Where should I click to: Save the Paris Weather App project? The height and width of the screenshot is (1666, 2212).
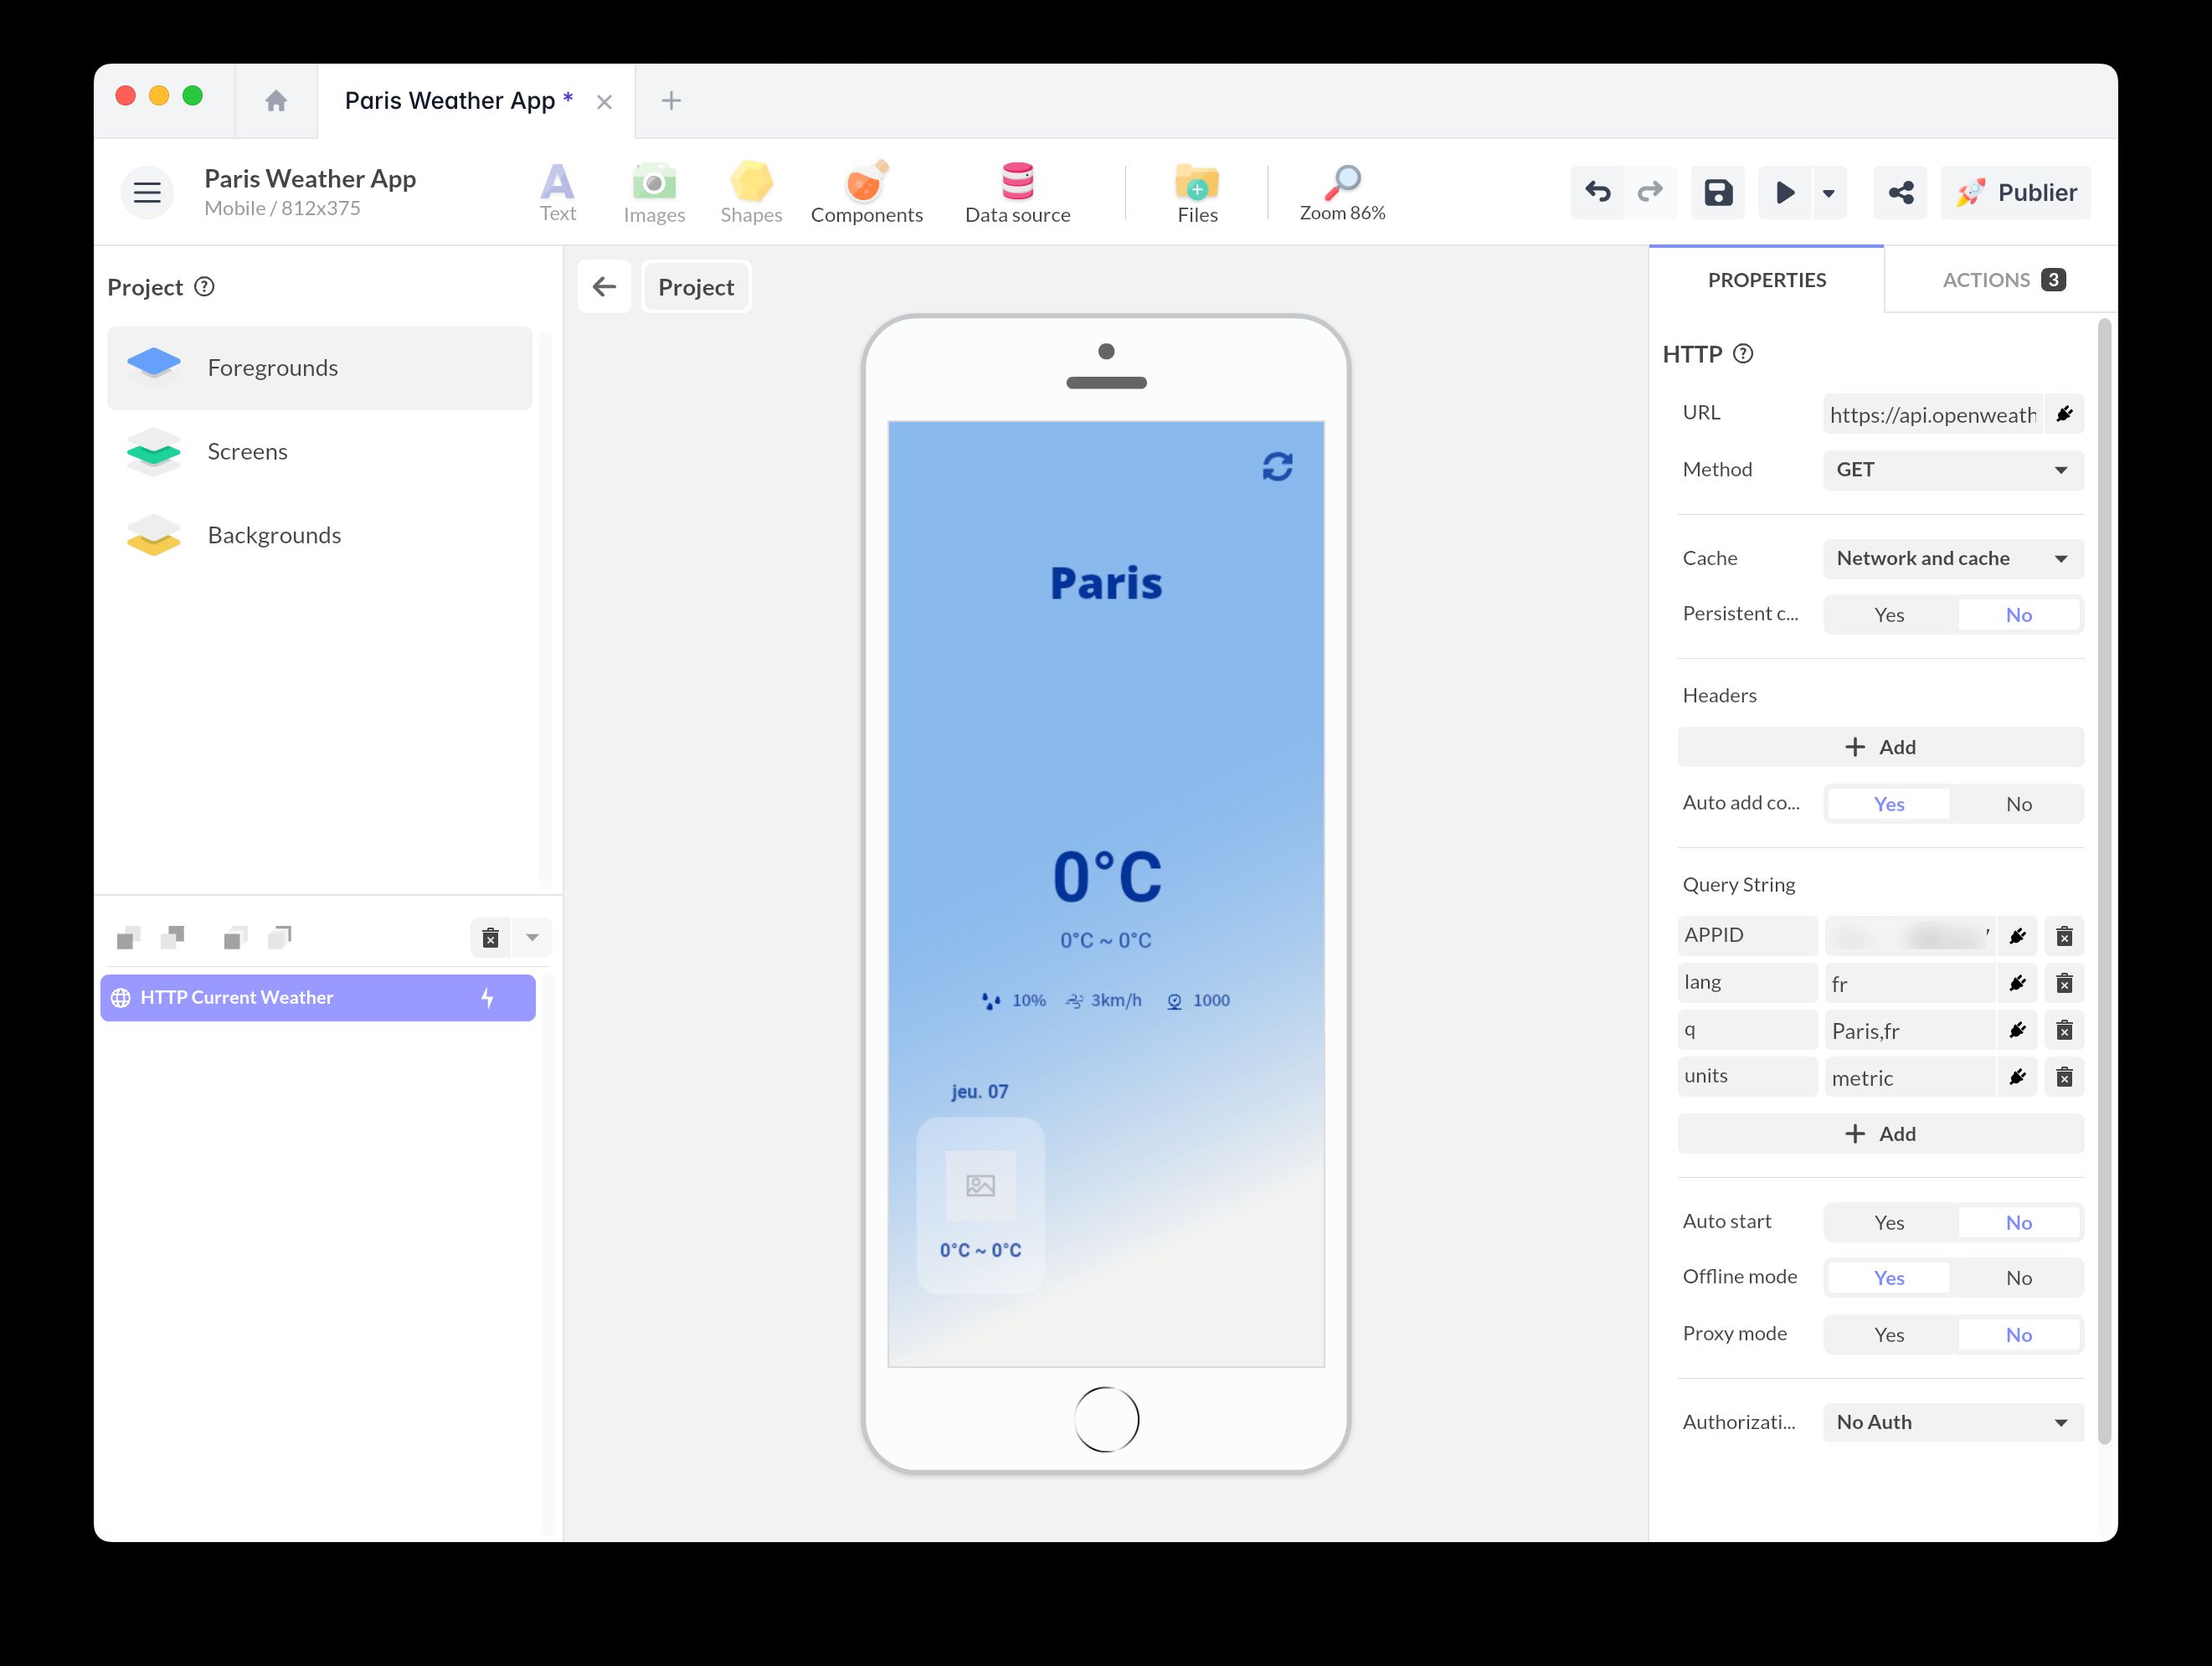(x=1717, y=192)
